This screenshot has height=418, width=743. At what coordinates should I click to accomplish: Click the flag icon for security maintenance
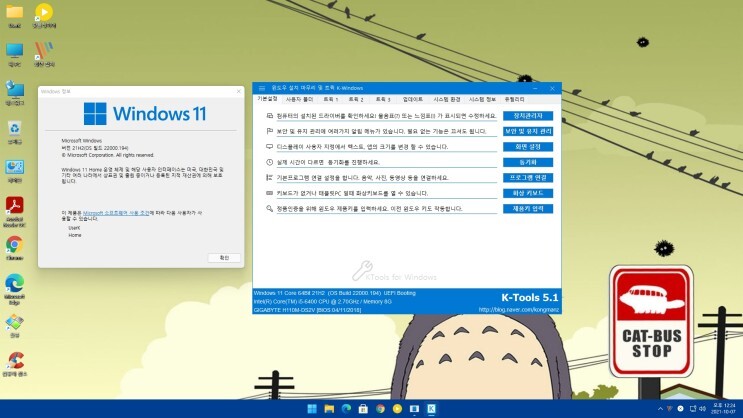[270, 131]
